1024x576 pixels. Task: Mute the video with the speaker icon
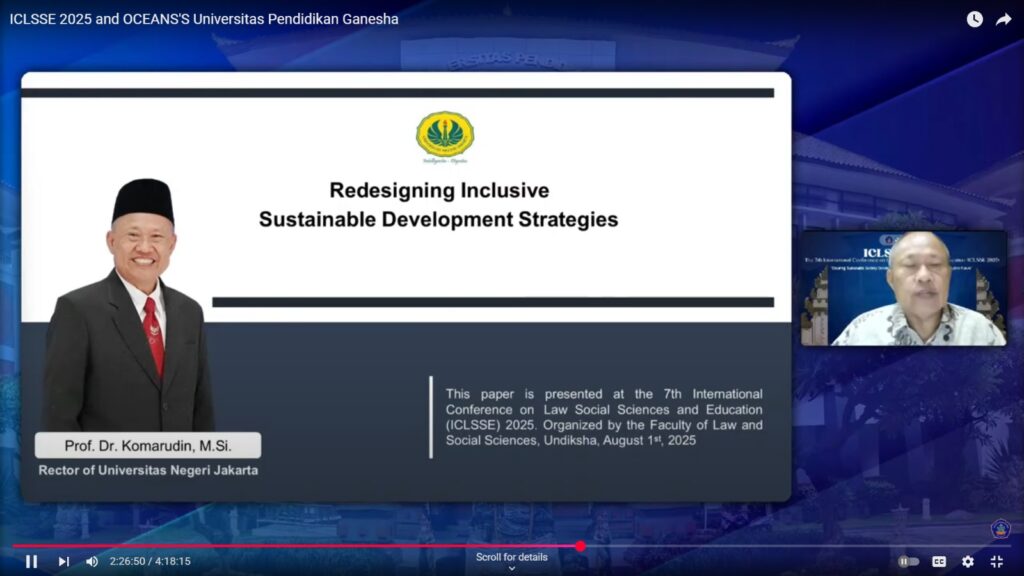[92, 562]
